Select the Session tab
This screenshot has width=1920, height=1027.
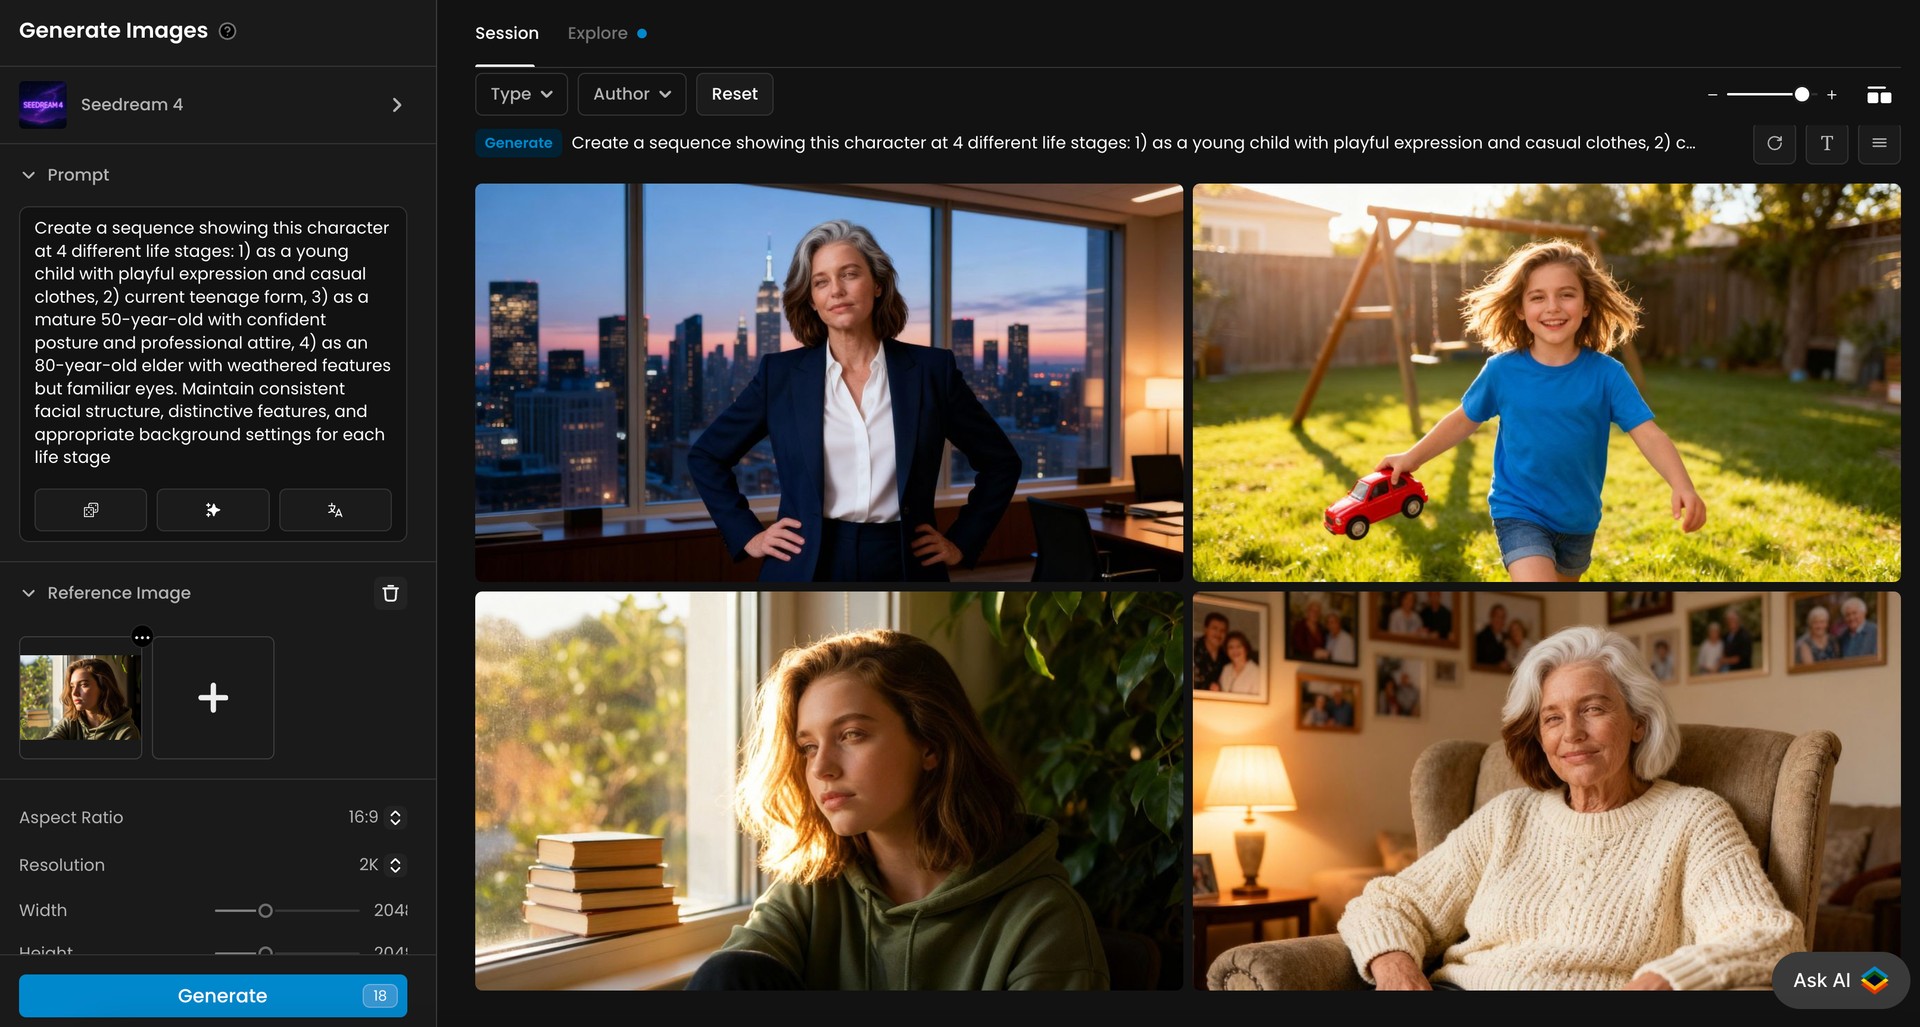507,33
